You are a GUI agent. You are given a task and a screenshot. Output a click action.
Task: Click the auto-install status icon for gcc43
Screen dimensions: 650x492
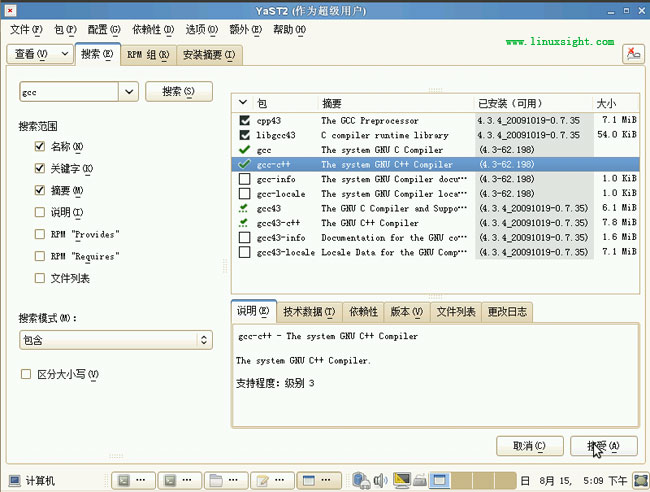tap(244, 208)
